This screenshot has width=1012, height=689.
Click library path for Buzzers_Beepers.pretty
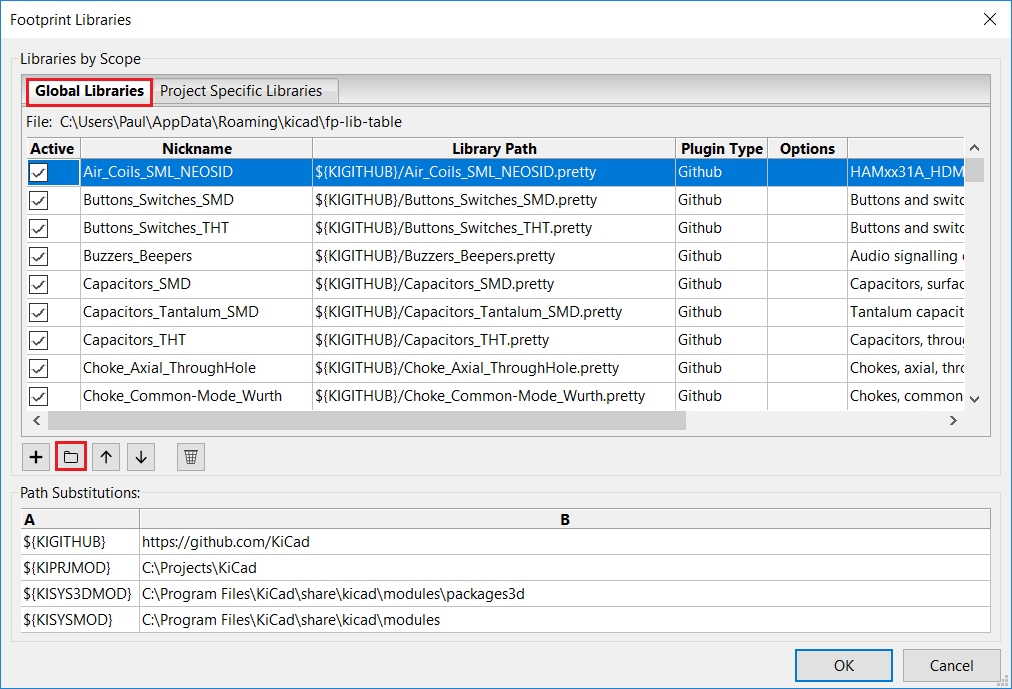pyautogui.click(x=494, y=256)
